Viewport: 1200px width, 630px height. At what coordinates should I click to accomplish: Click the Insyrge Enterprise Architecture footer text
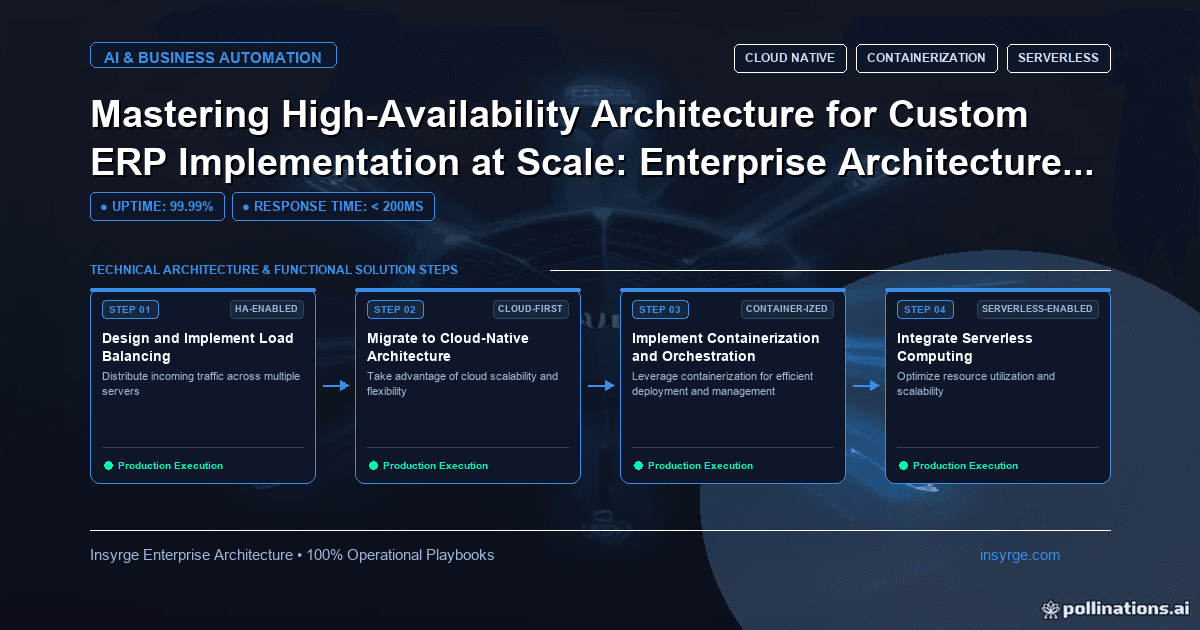[x=292, y=555]
